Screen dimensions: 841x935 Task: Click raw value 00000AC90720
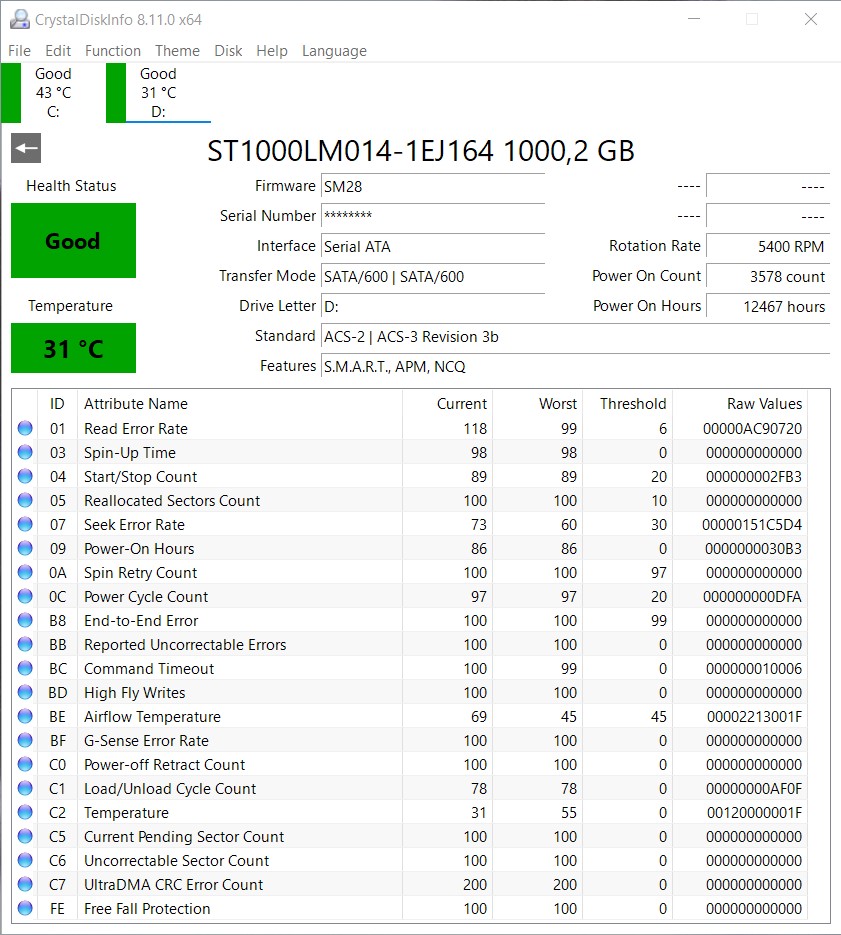[x=752, y=429]
